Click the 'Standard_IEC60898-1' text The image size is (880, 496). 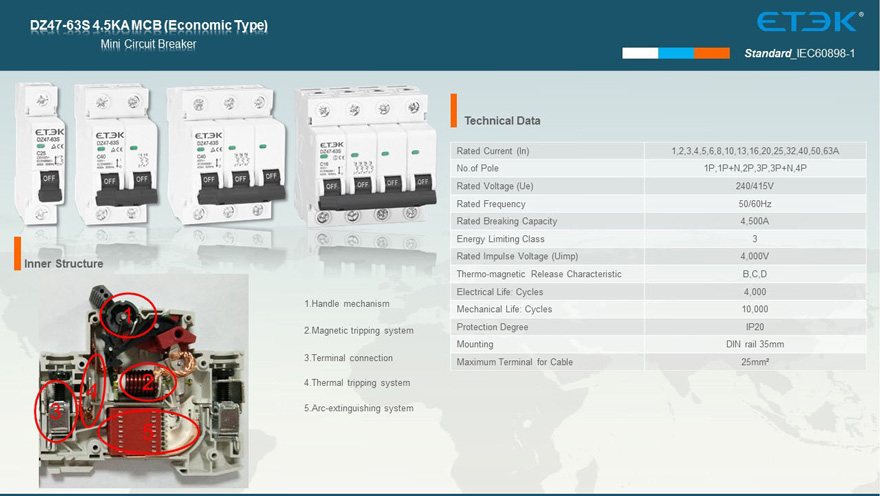[x=799, y=53]
